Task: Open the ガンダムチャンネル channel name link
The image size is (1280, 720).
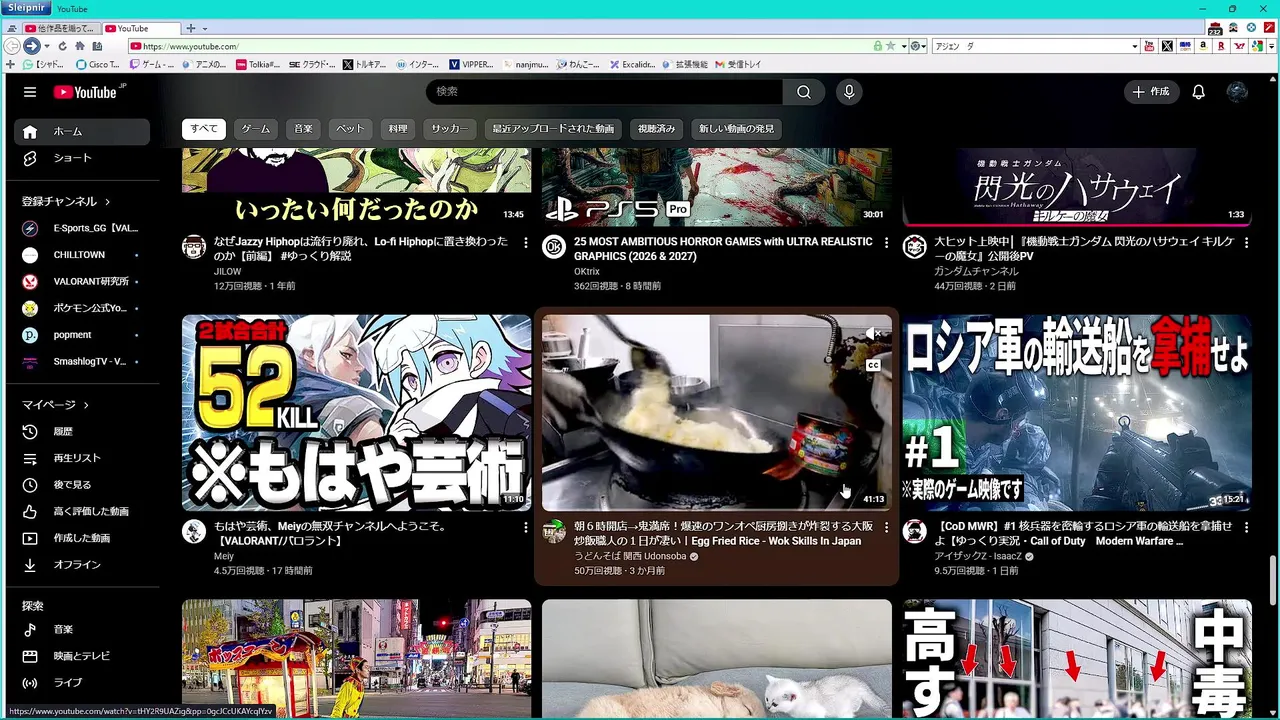Action: pos(976,271)
